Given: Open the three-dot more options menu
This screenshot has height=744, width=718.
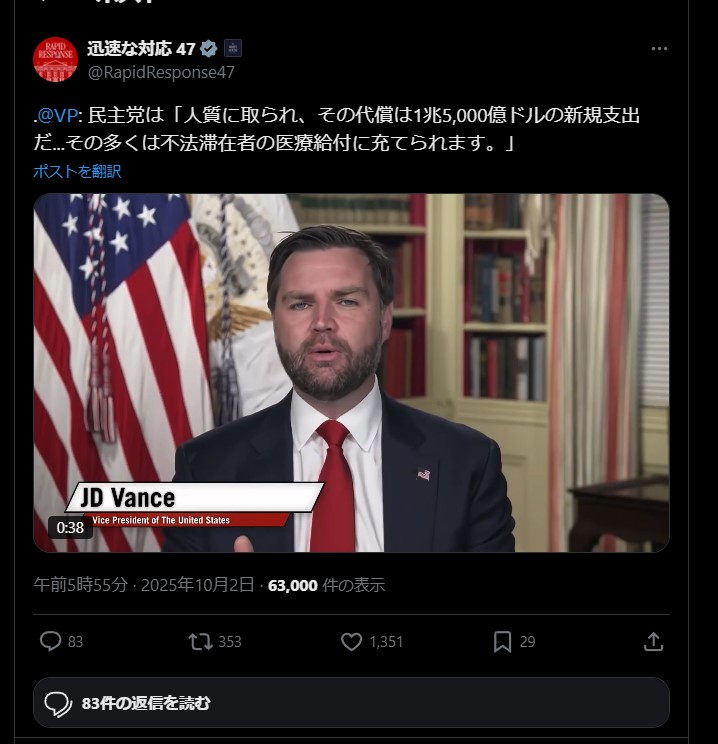Looking at the screenshot, I should (659, 48).
